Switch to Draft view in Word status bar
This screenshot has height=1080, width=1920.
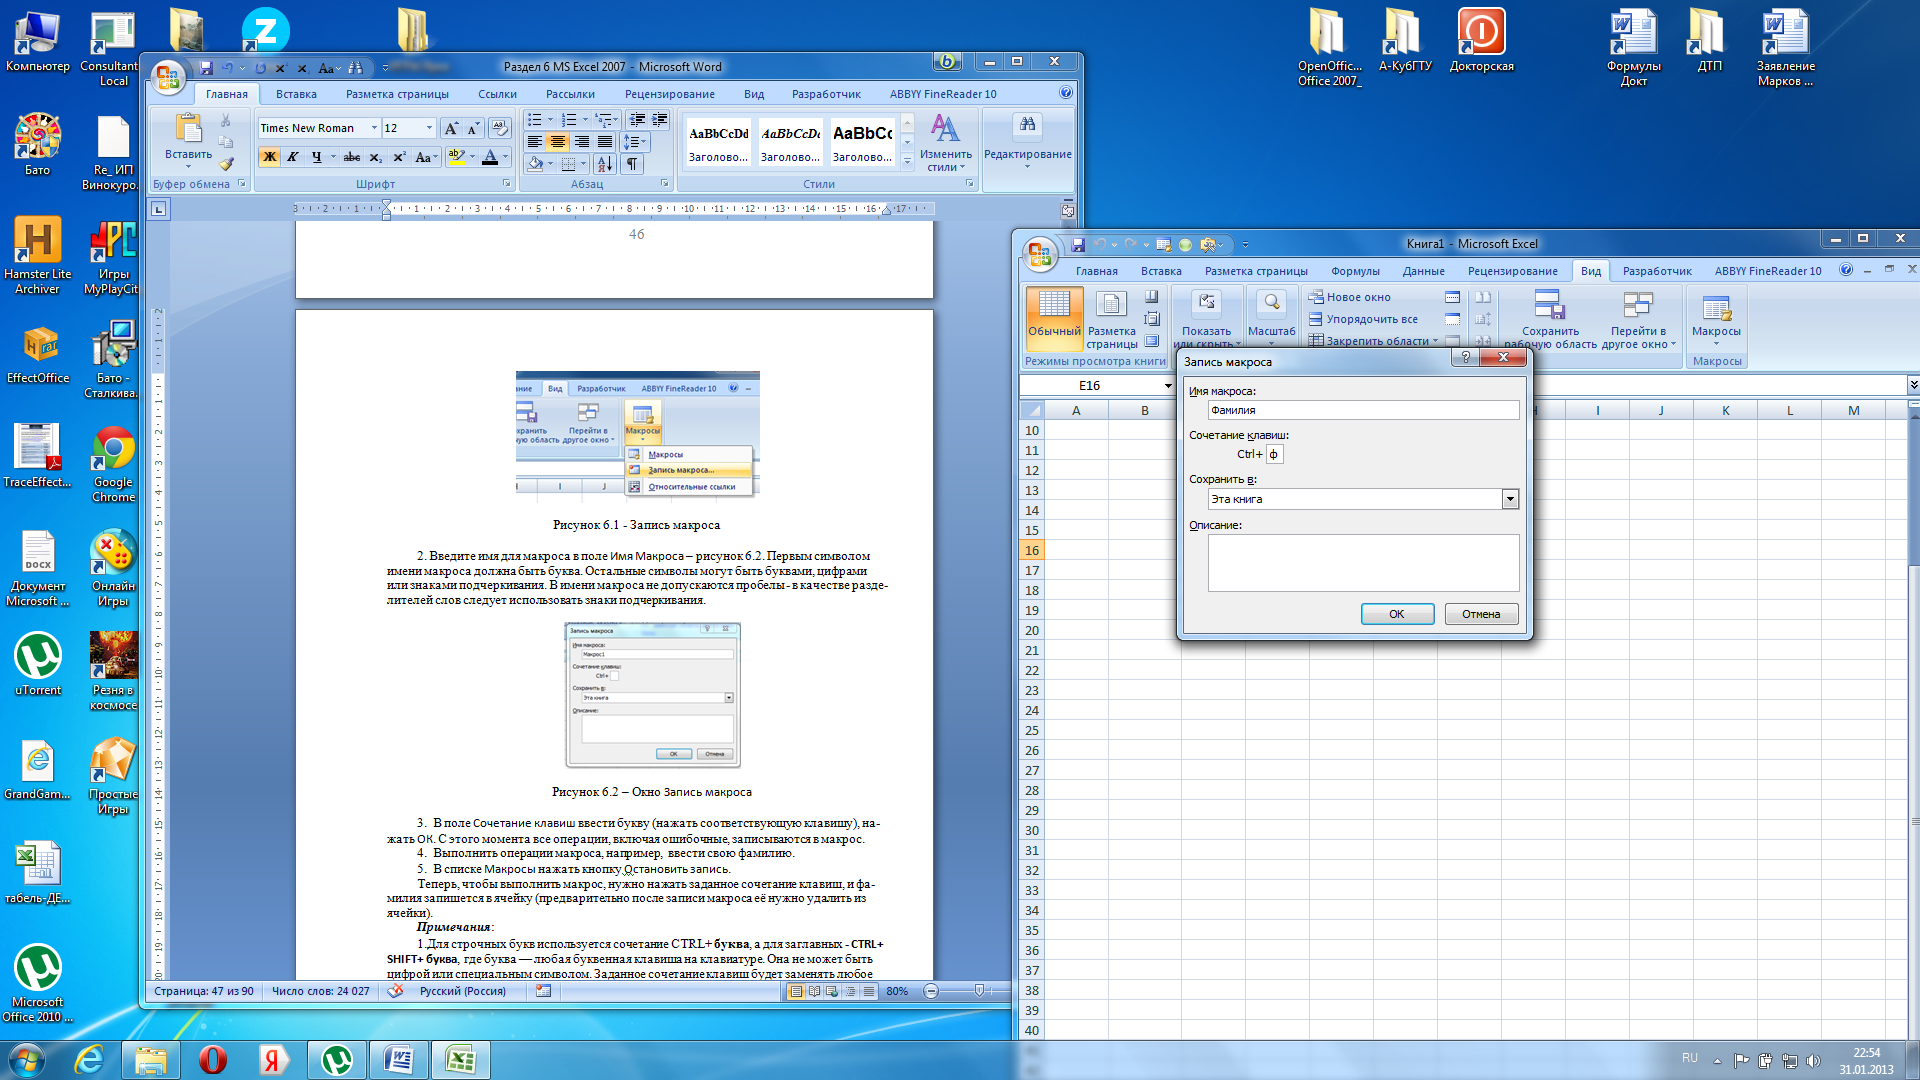pyautogui.click(x=868, y=991)
